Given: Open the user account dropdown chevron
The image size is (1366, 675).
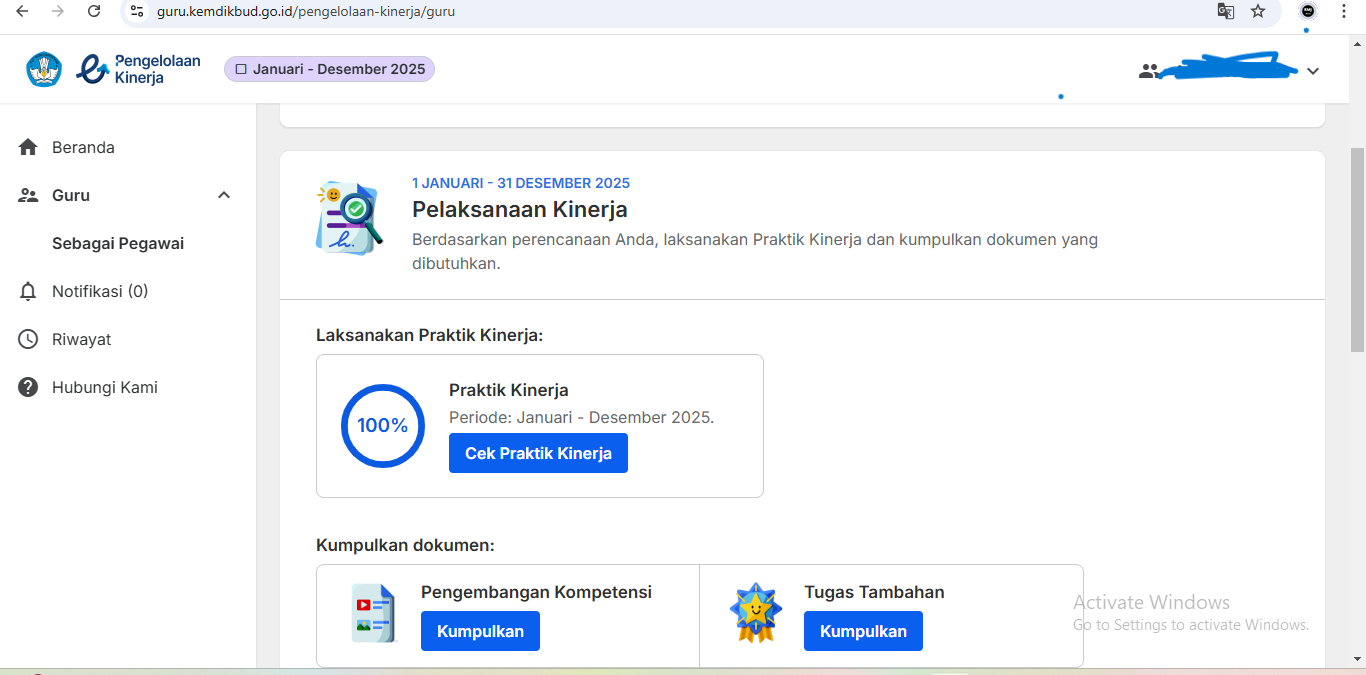Looking at the screenshot, I should click(x=1313, y=71).
